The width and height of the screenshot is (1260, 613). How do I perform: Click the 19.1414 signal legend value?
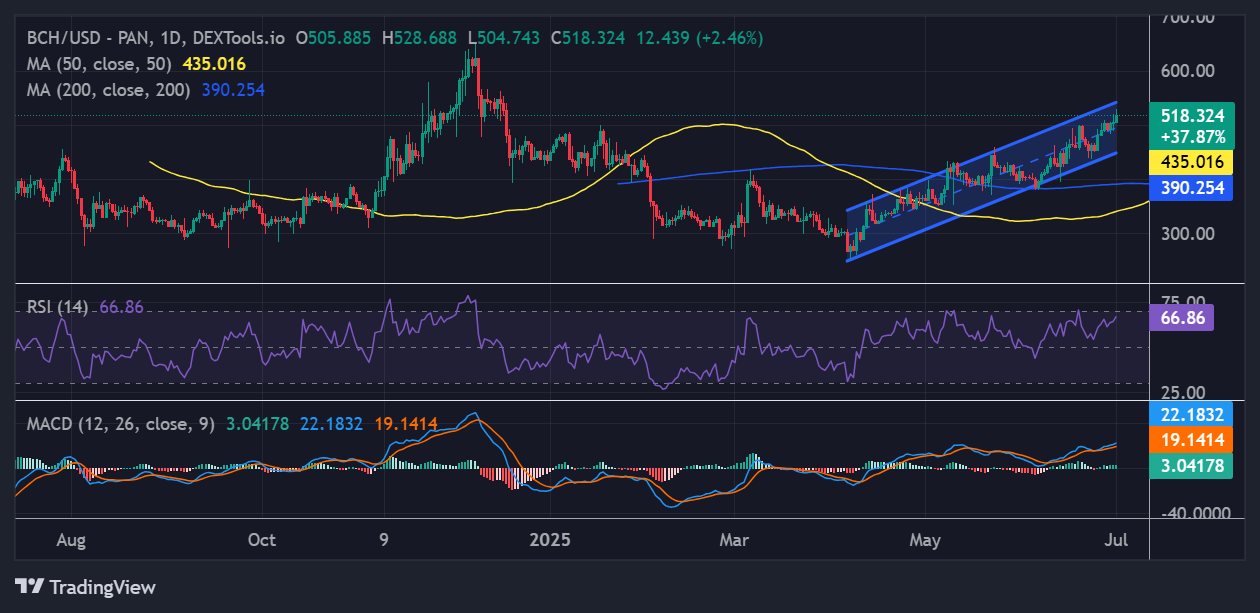(406, 424)
